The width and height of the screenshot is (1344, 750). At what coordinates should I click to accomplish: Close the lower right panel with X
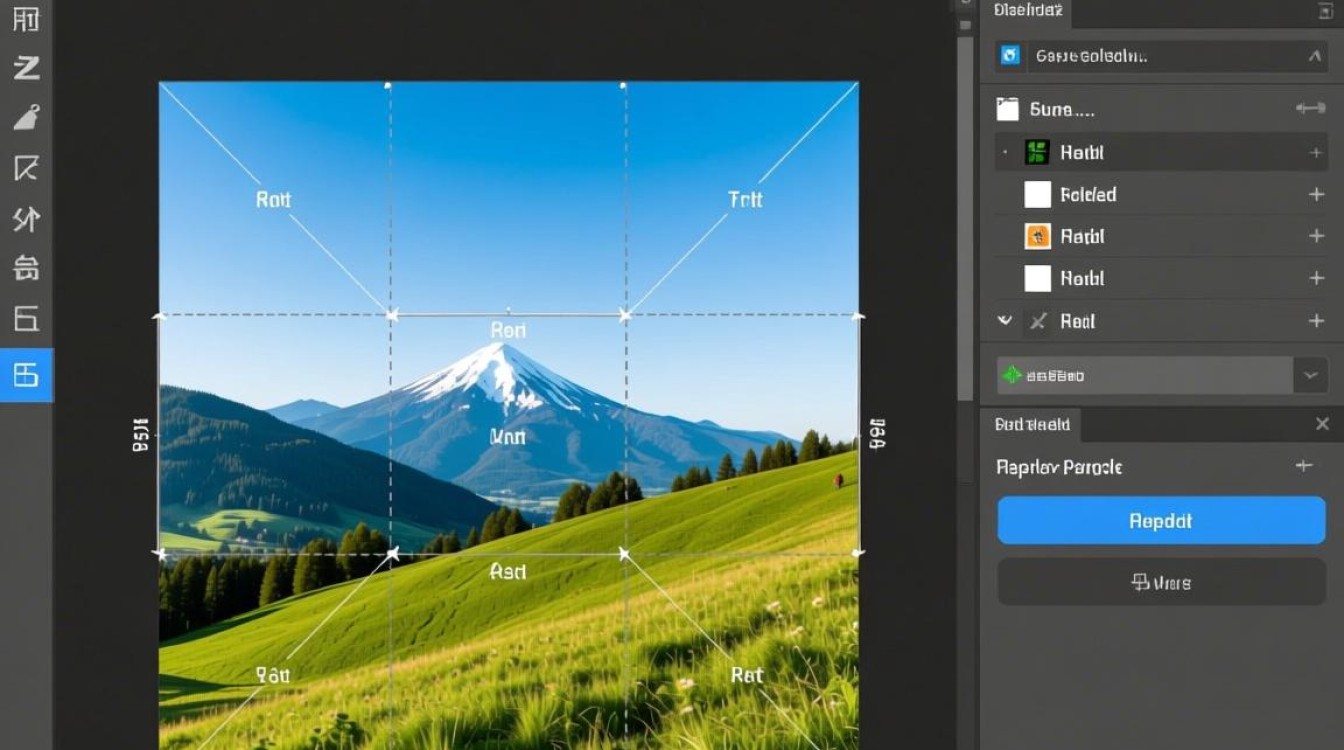pyautogui.click(x=1322, y=425)
